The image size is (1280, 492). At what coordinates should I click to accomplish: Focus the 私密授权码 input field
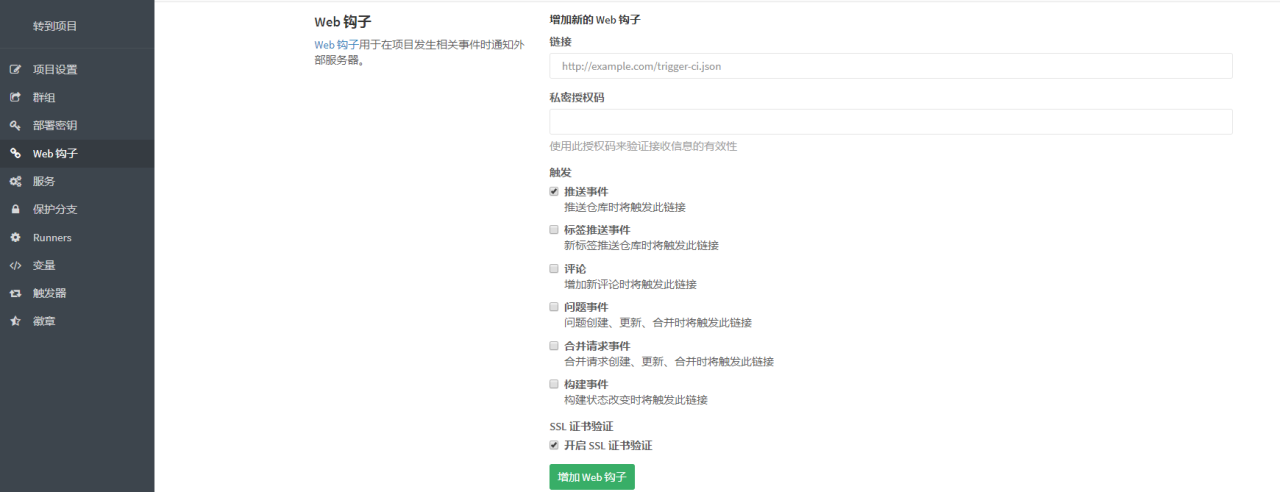point(890,122)
